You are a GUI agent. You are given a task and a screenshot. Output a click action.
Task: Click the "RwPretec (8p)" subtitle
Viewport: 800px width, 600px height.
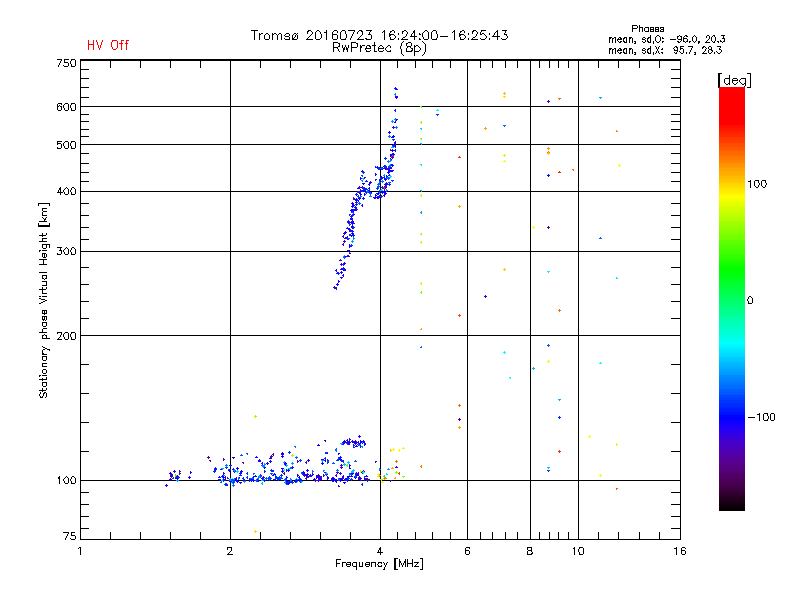click(379, 48)
